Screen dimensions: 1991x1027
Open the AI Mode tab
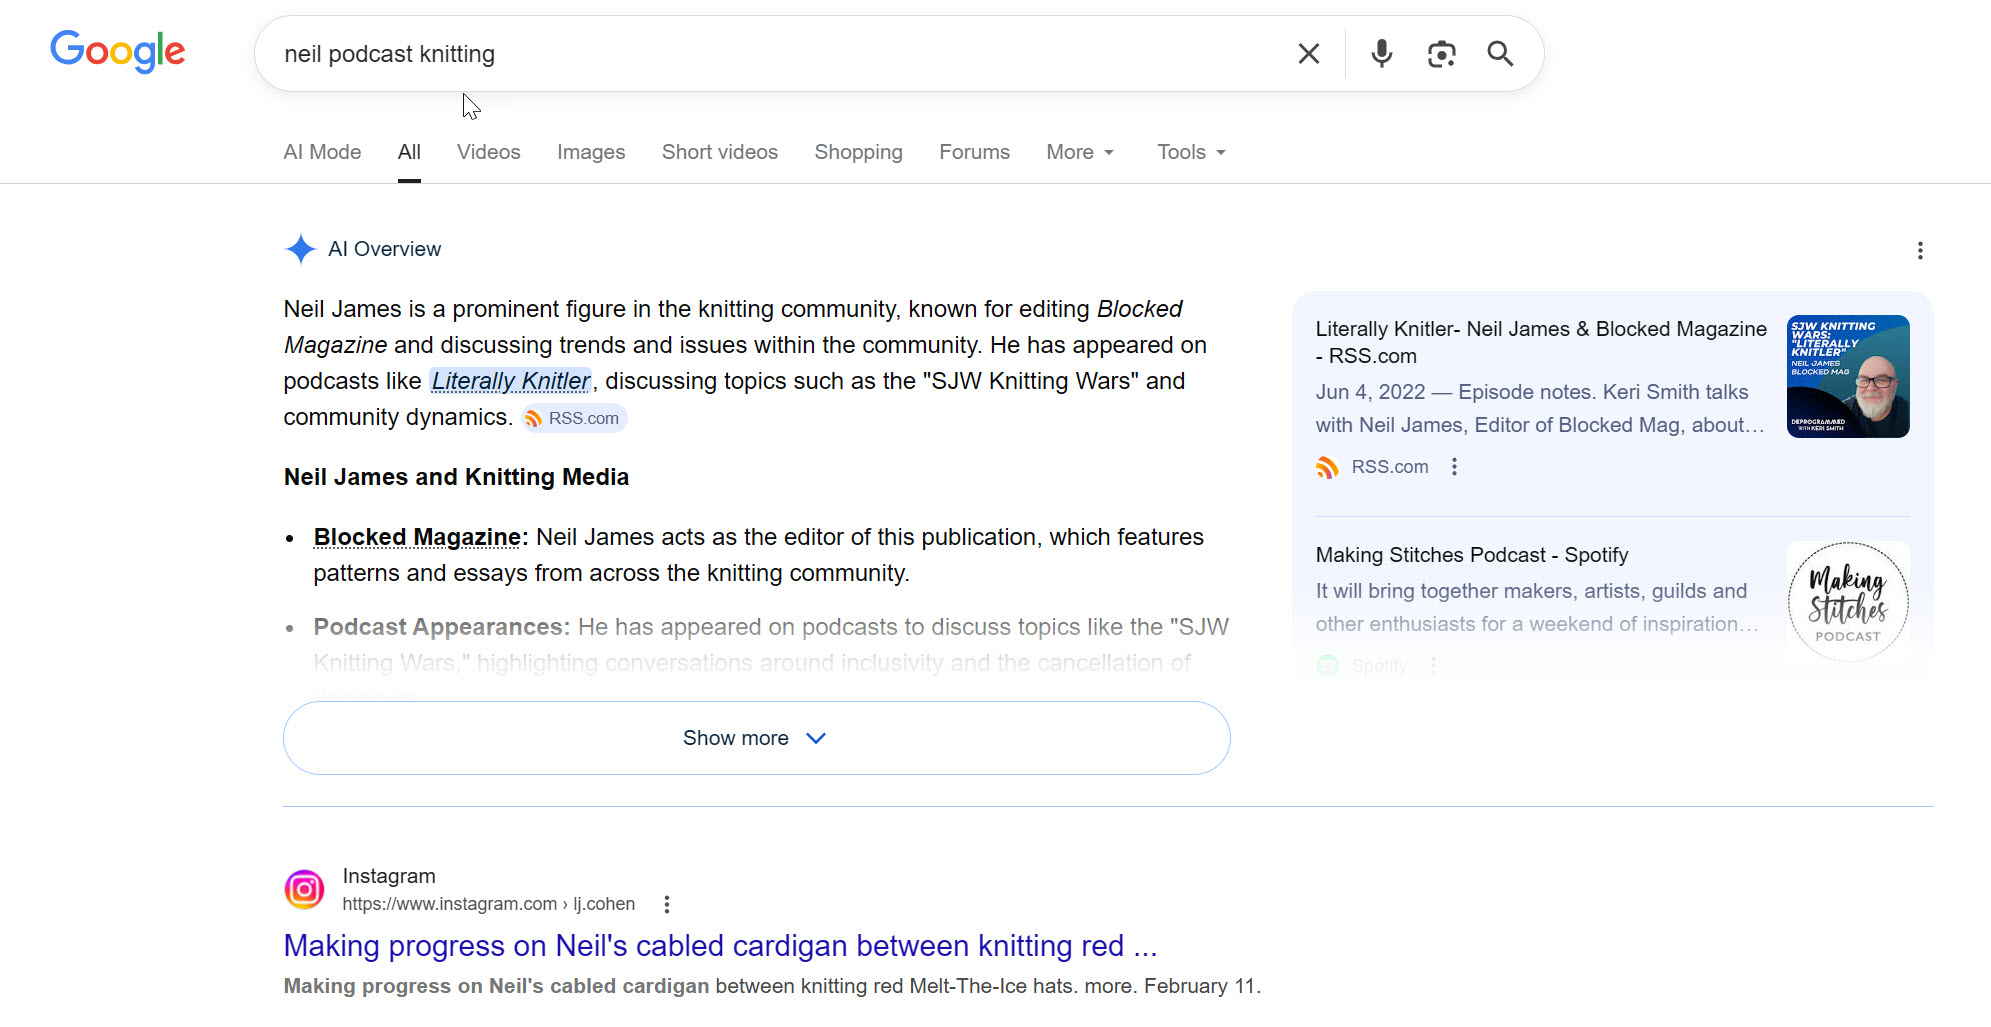322,152
